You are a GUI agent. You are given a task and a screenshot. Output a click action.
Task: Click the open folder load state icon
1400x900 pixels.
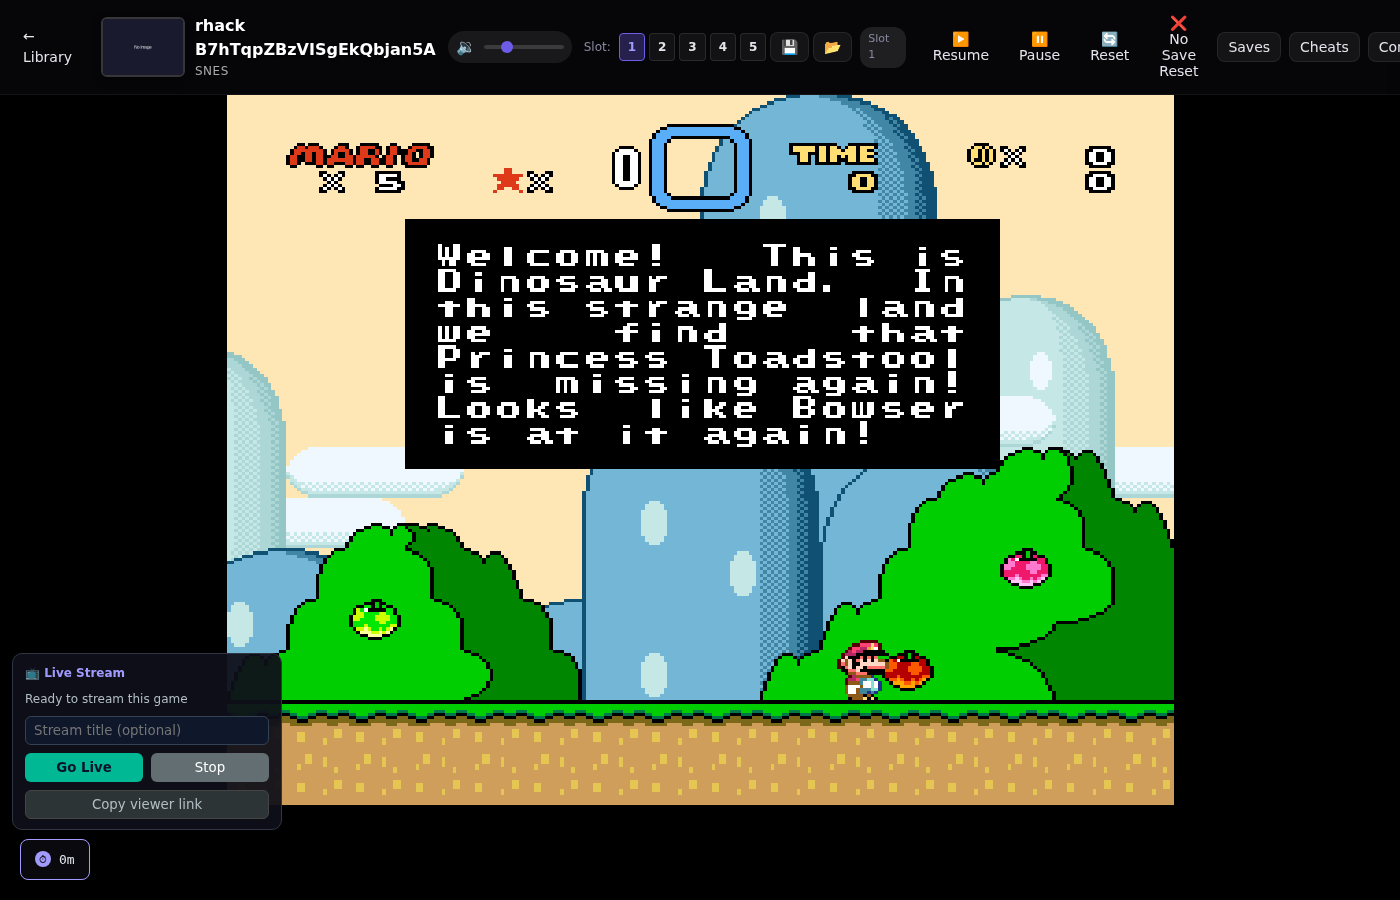coord(832,47)
